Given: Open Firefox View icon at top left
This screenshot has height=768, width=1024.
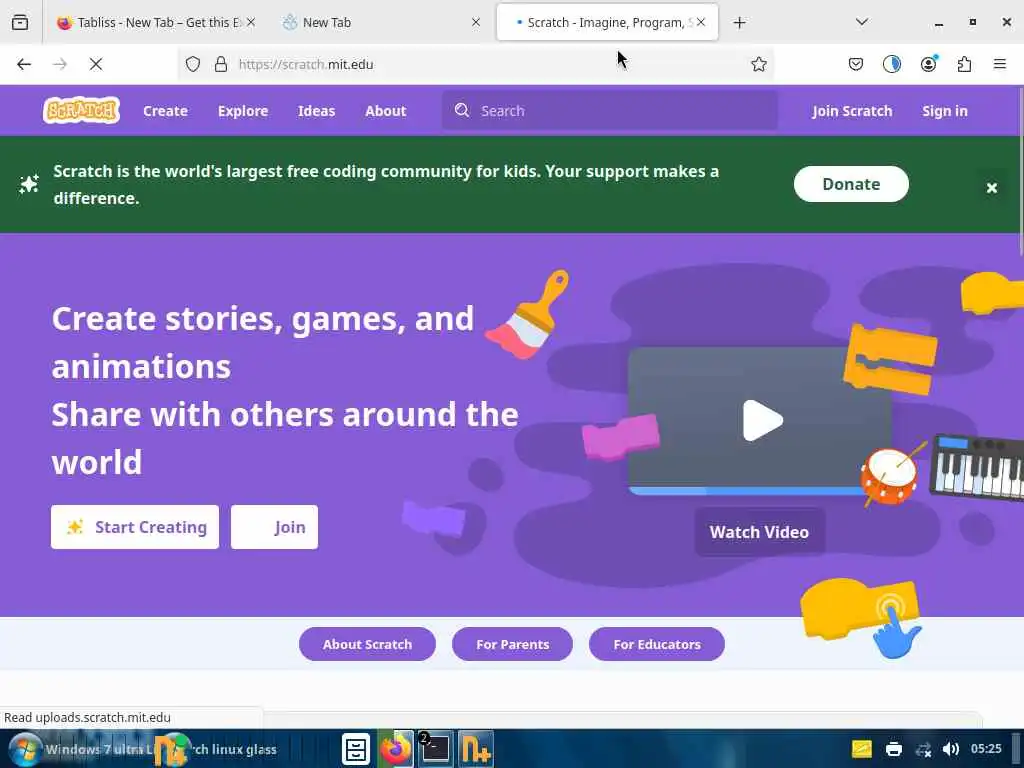Looking at the screenshot, I should [20, 23].
